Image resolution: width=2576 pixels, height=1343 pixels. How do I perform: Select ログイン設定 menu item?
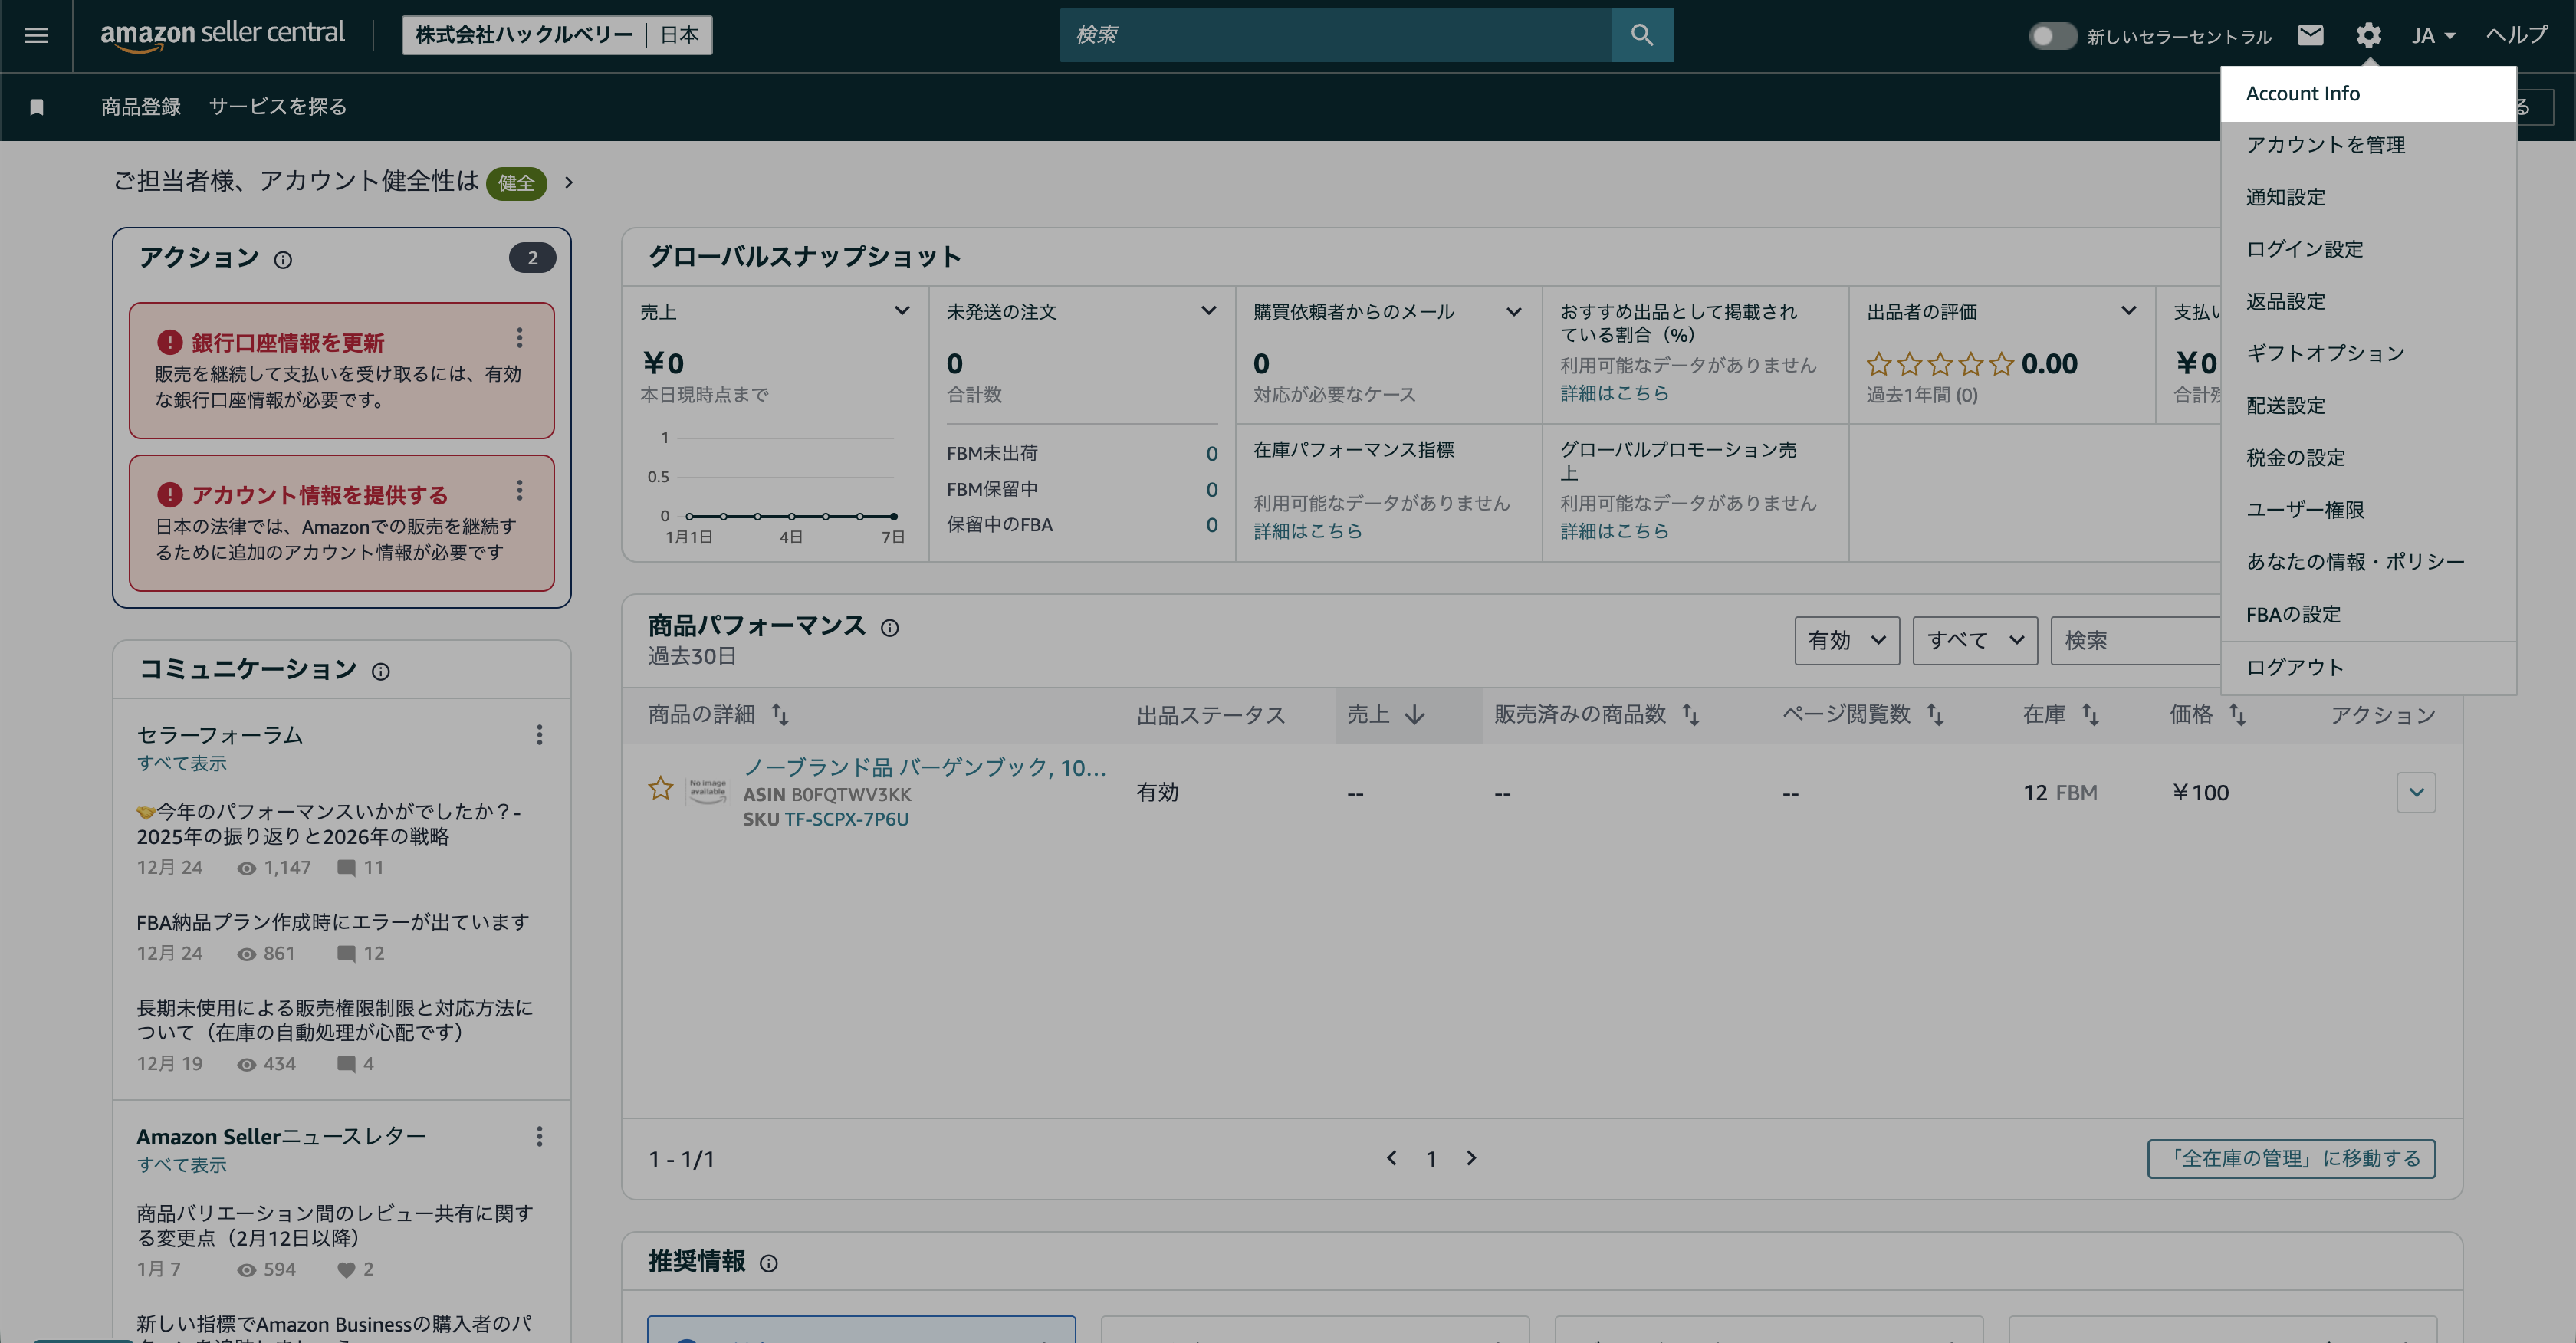[2368, 249]
